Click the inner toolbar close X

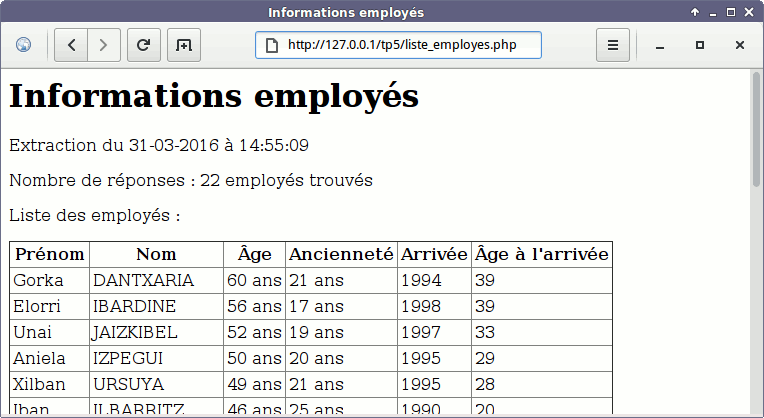[740, 45]
